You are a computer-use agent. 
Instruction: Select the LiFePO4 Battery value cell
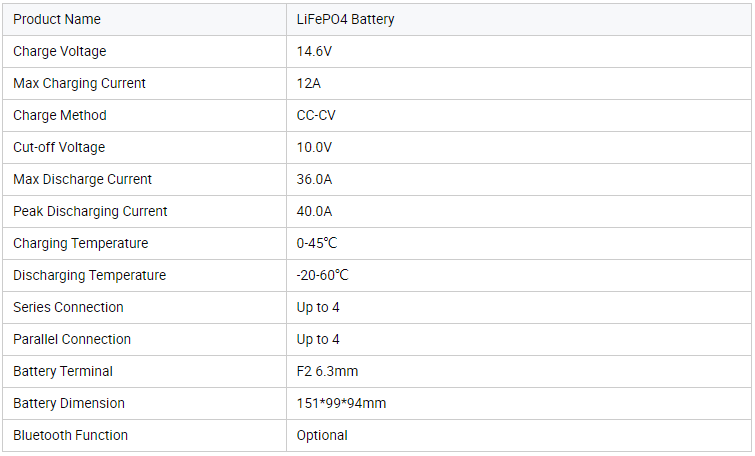(x=345, y=20)
